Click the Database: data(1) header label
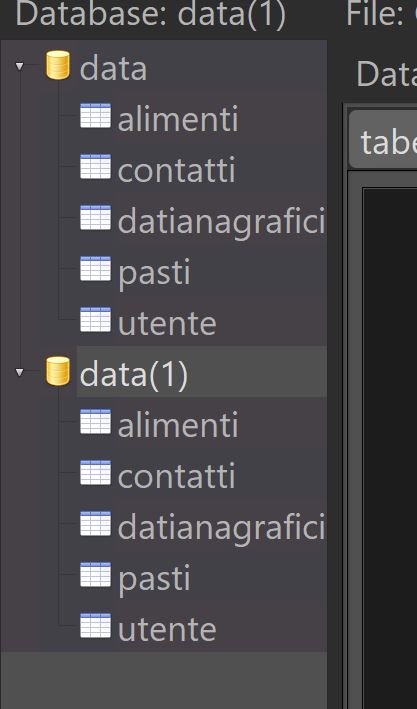Screen dimensions: 417x709 (x=151, y=14)
